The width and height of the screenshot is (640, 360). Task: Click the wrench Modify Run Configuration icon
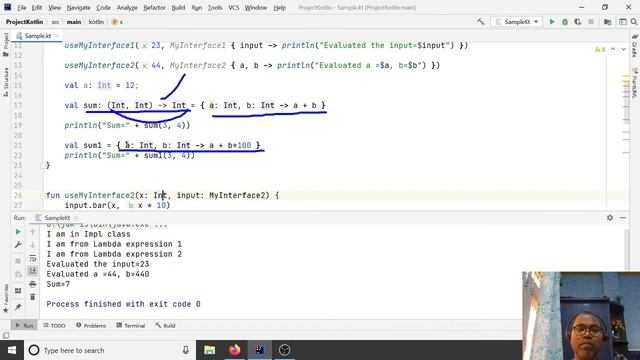pyautogui.click(x=18, y=245)
